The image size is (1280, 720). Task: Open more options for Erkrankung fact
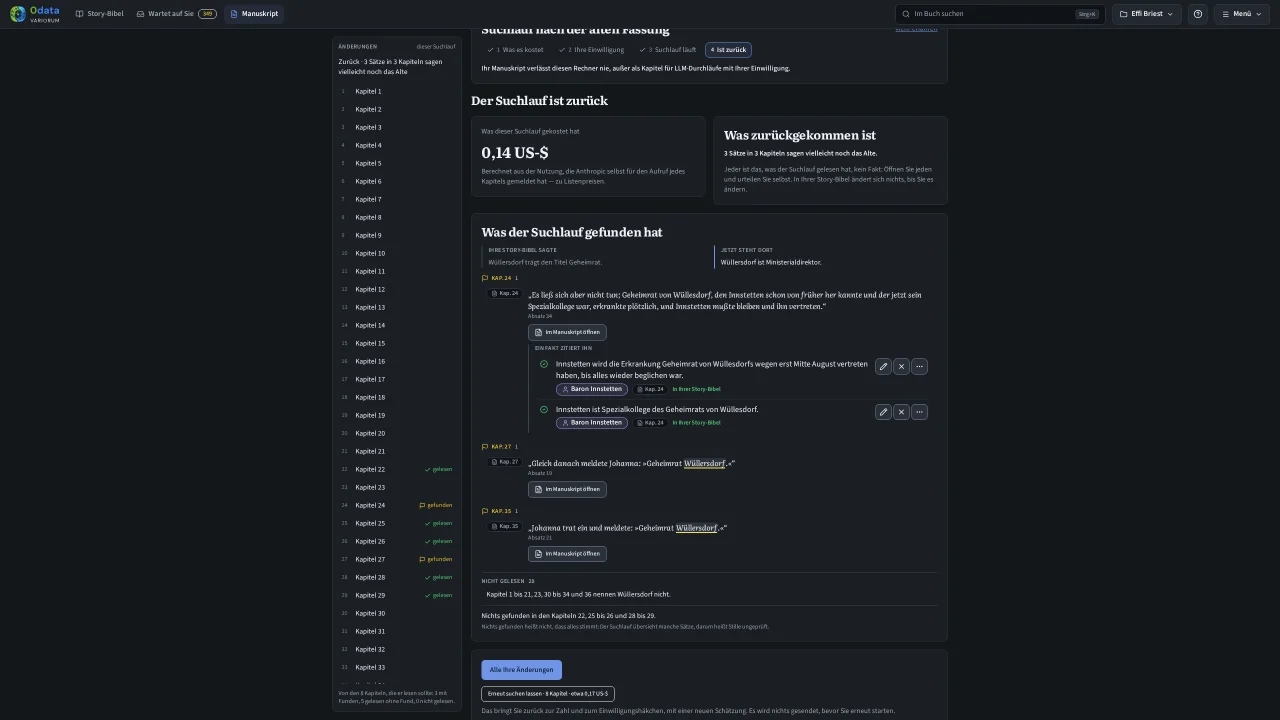pos(919,367)
